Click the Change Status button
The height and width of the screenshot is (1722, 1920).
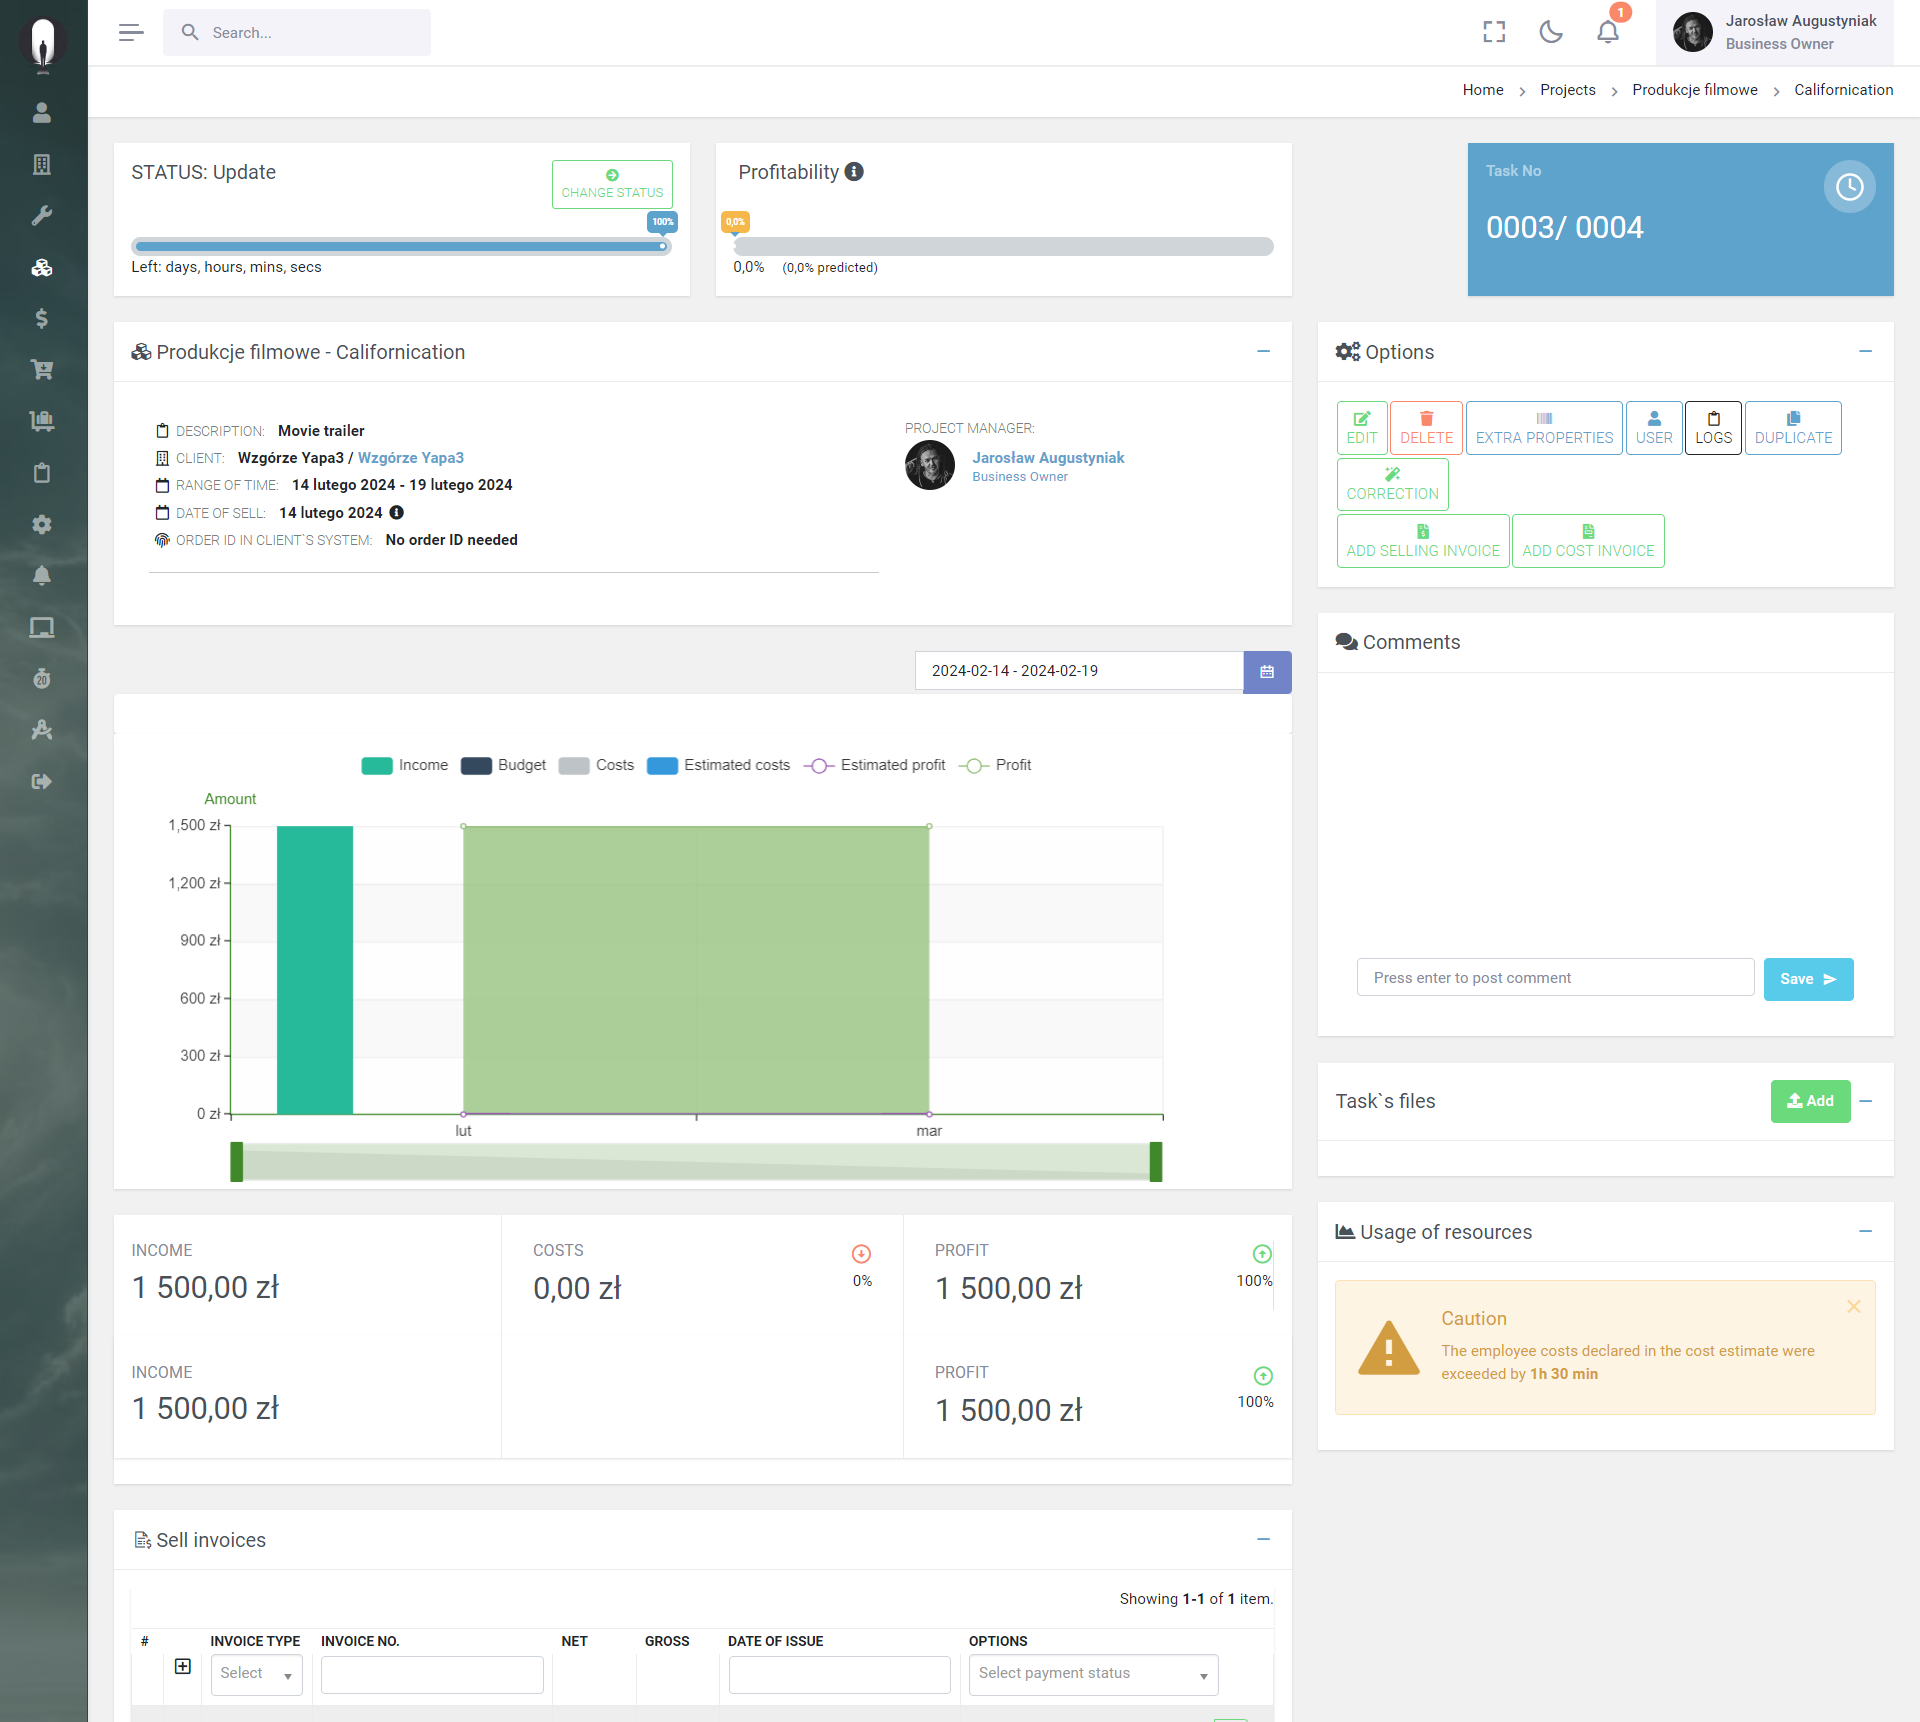coord(612,185)
